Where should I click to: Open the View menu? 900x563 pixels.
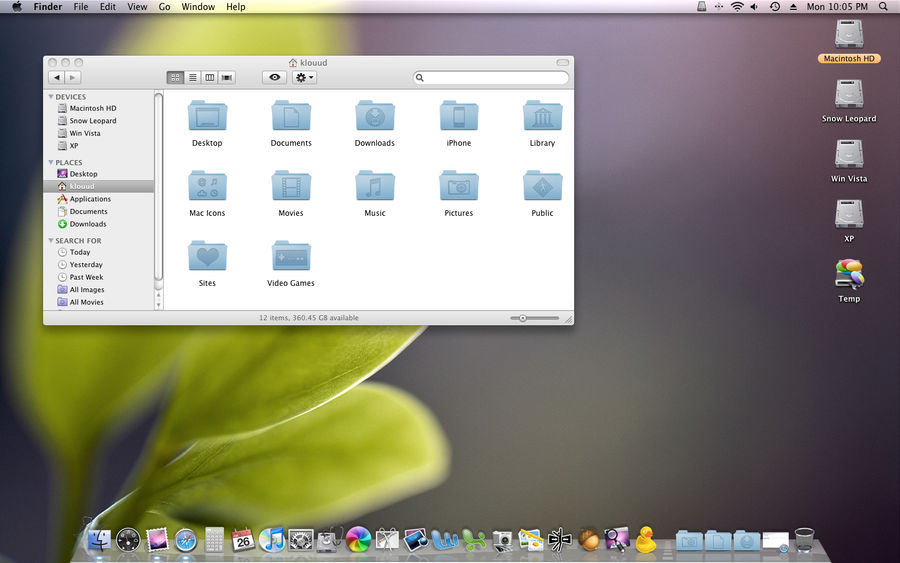pyautogui.click(x=137, y=7)
